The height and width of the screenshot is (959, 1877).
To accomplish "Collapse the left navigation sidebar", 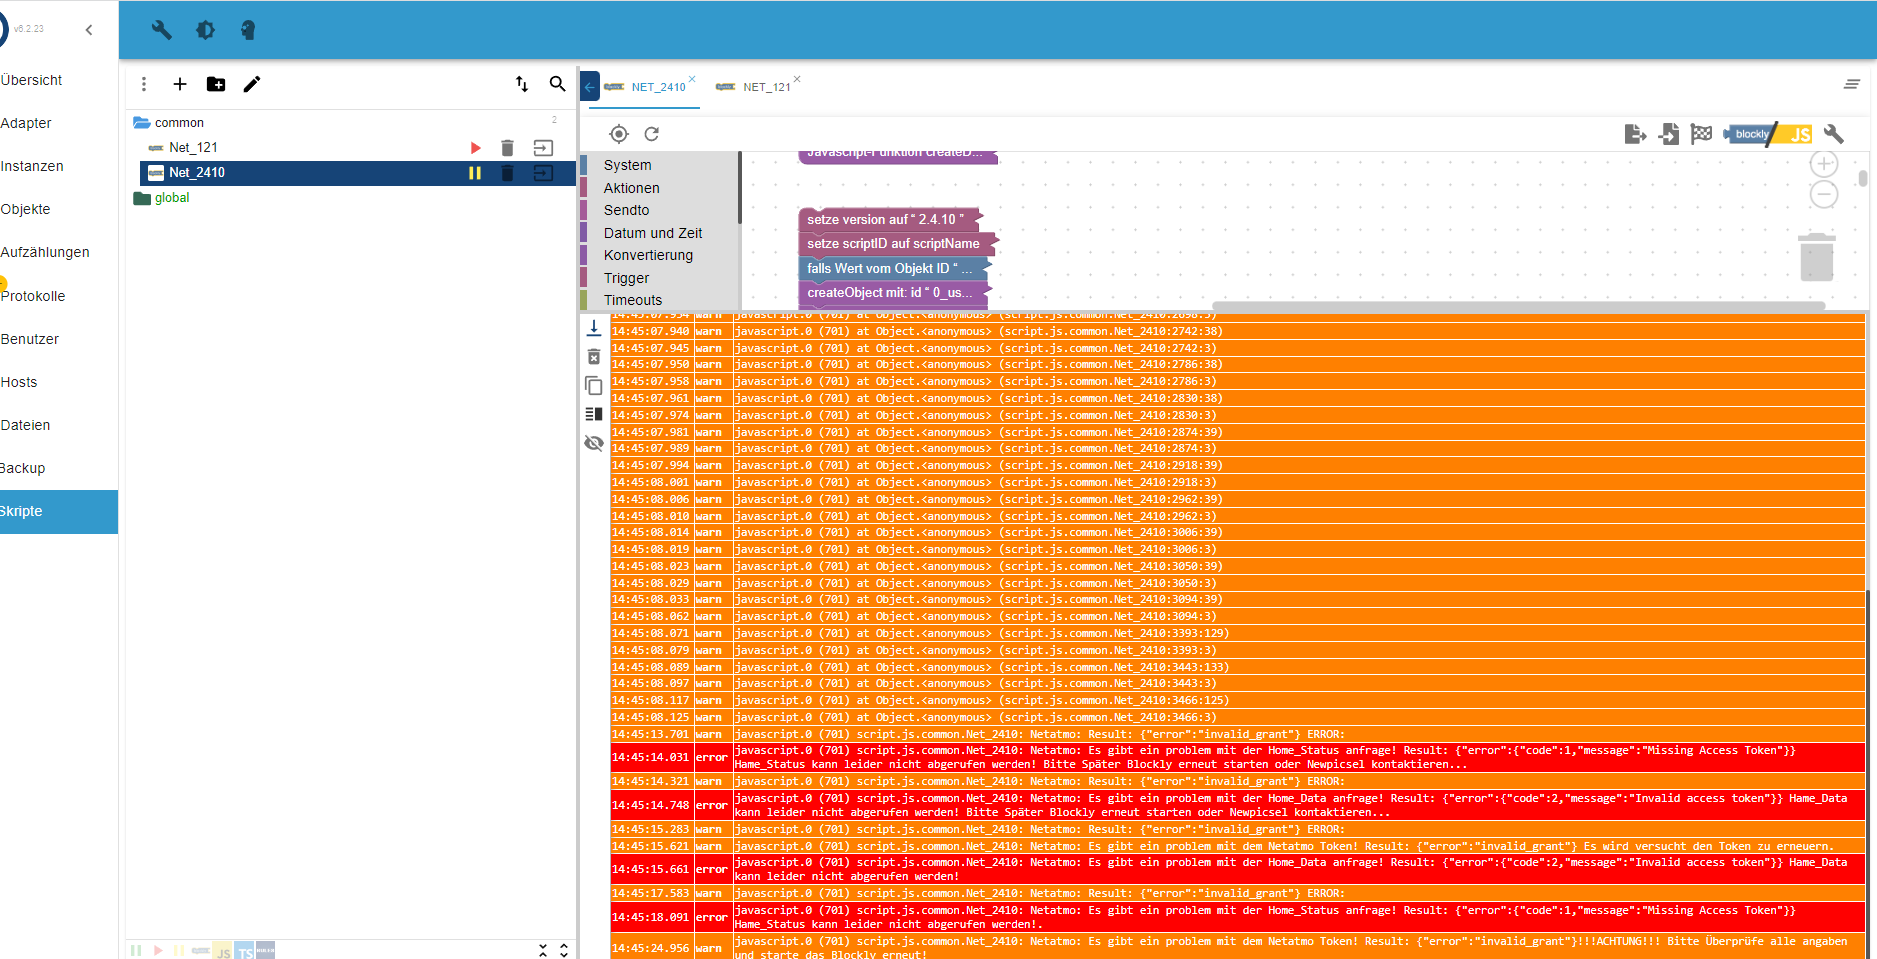I will pos(89,29).
